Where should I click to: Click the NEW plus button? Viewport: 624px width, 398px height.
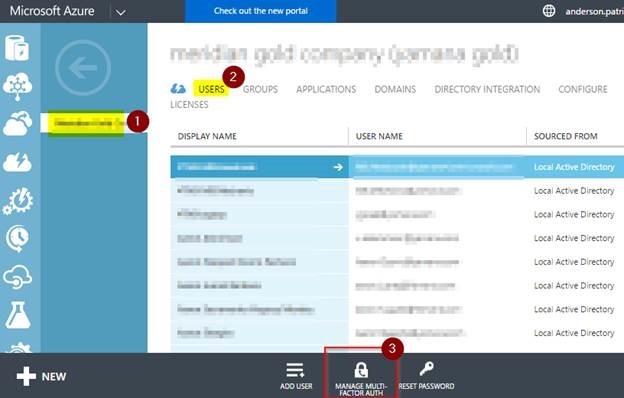(41, 377)
